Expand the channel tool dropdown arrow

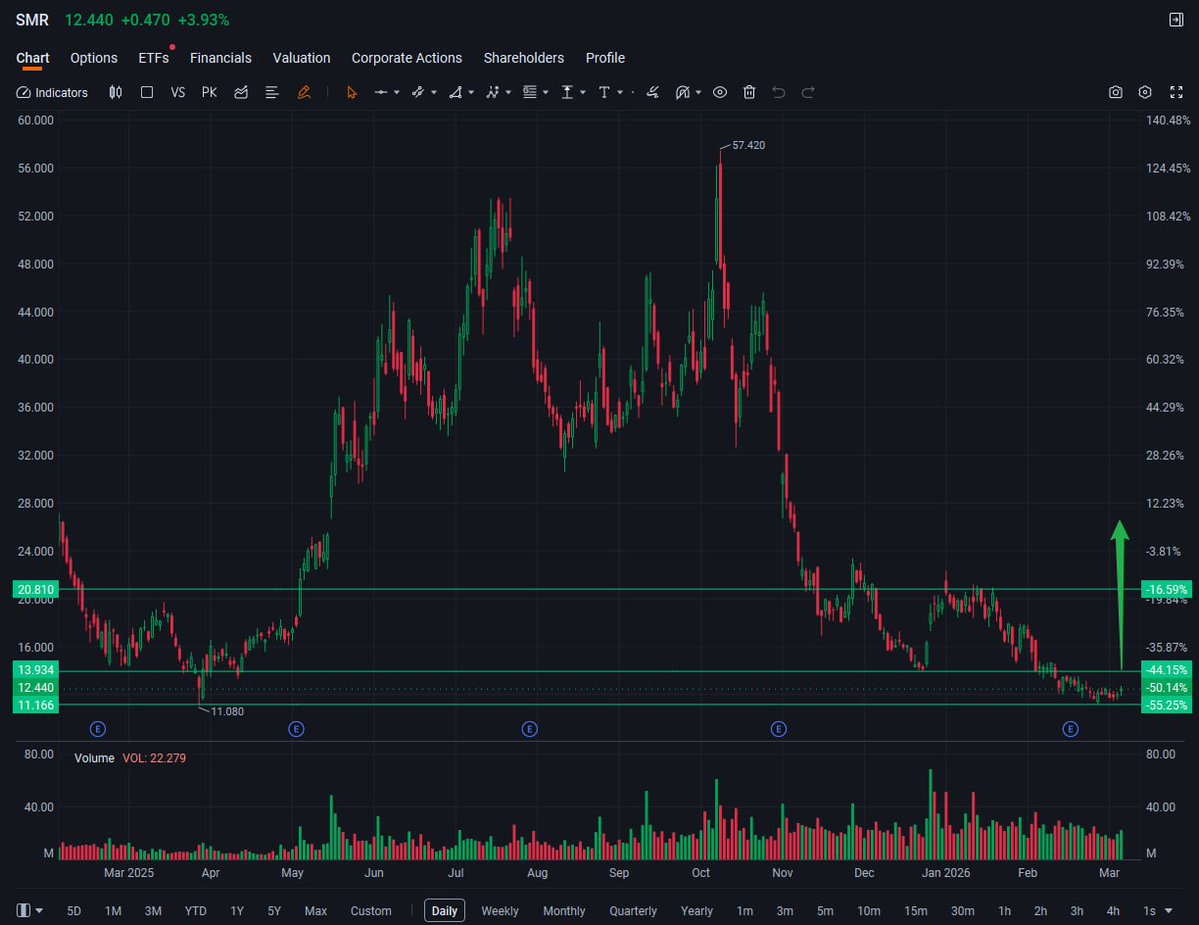coord(434,92)
